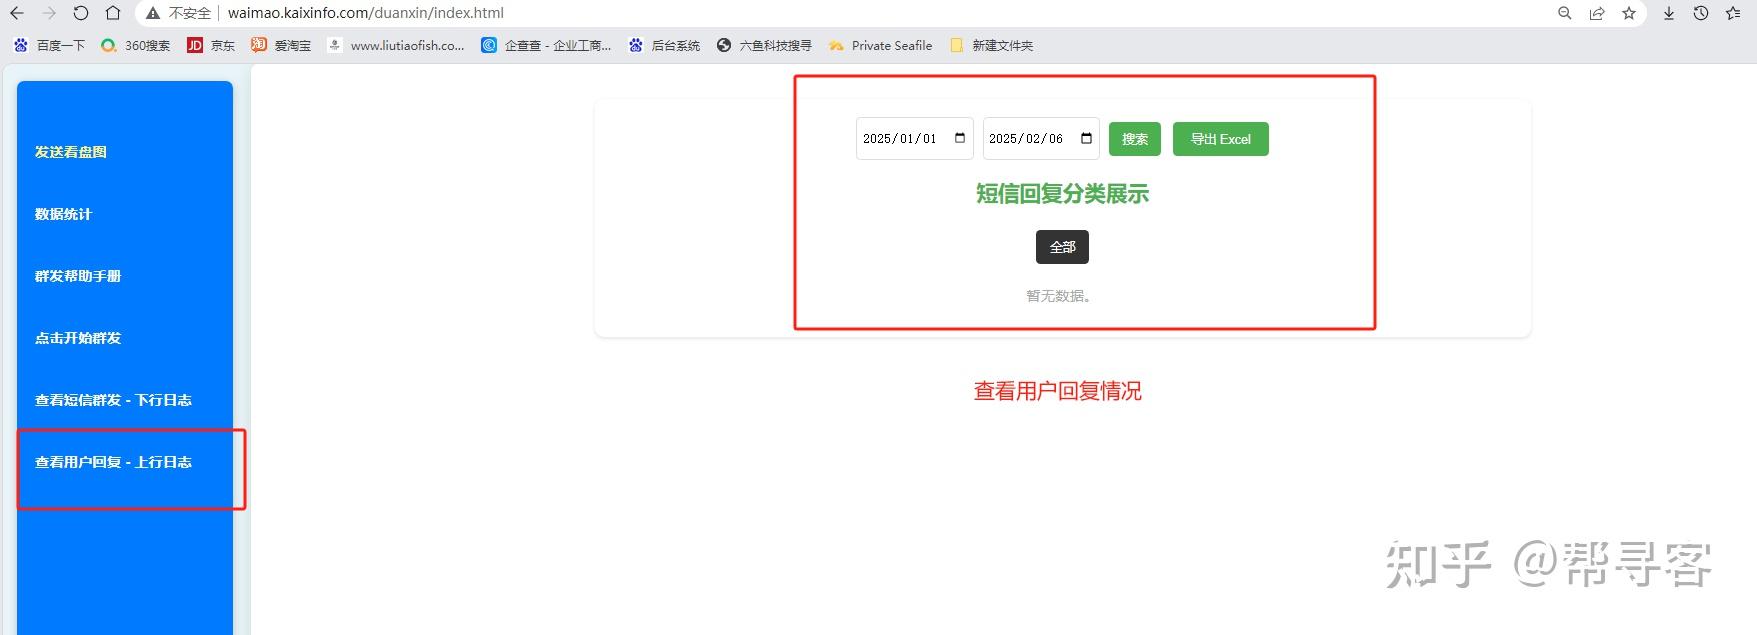The height and width of the screenshot is (635, 1757).
Task: Share this page via share icon
Action: (x=1597, y=13)
